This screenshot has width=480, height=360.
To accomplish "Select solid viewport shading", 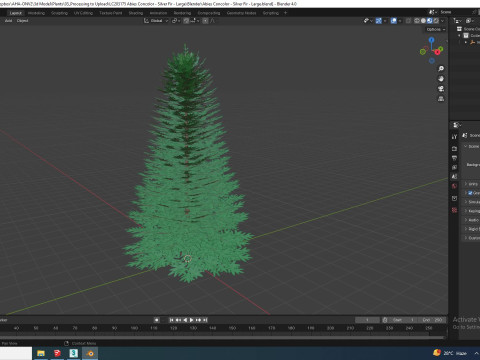I will [x=423, y=21].
